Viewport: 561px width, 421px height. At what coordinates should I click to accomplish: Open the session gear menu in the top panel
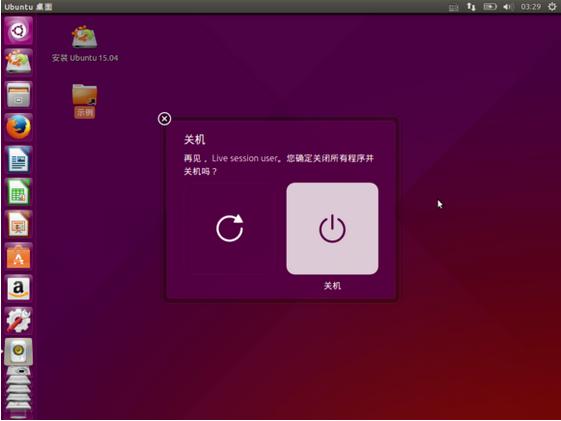[x=552, y=7]
